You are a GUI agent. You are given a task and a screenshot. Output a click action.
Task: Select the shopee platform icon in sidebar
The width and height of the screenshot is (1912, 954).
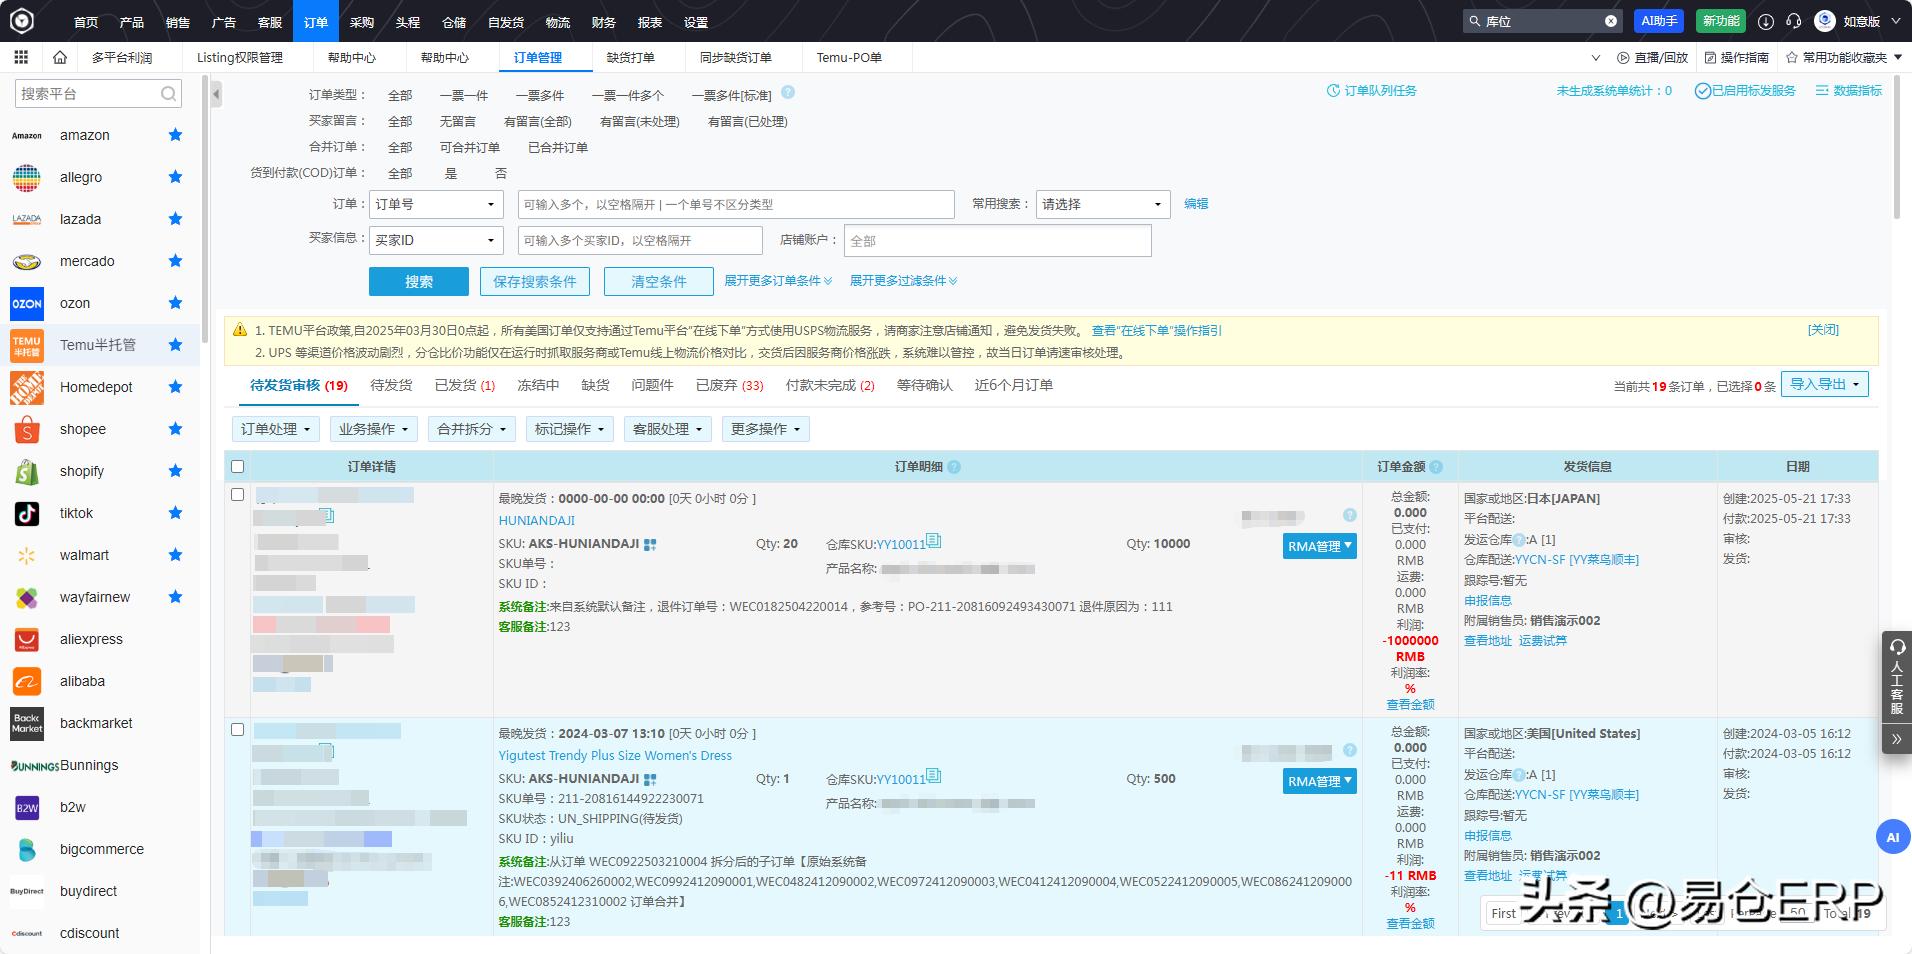(x=27, y=429)
